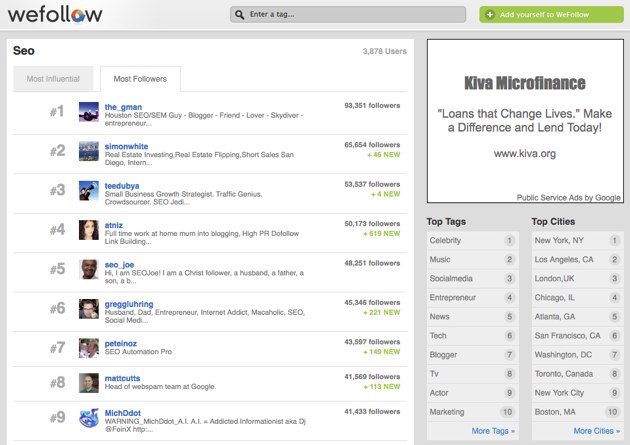The image size is (630, 445).
Task: Open the_gman username link
Action: (123, 107)
